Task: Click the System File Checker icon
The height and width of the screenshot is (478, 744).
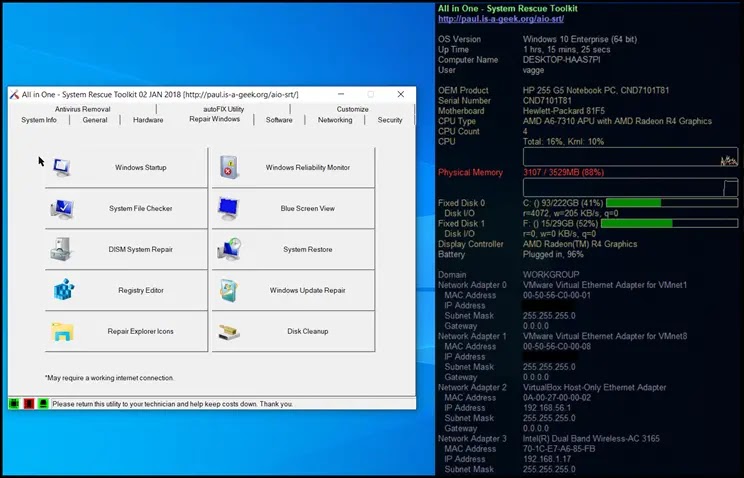Action: pyautogui.click(x=62, y=208)
